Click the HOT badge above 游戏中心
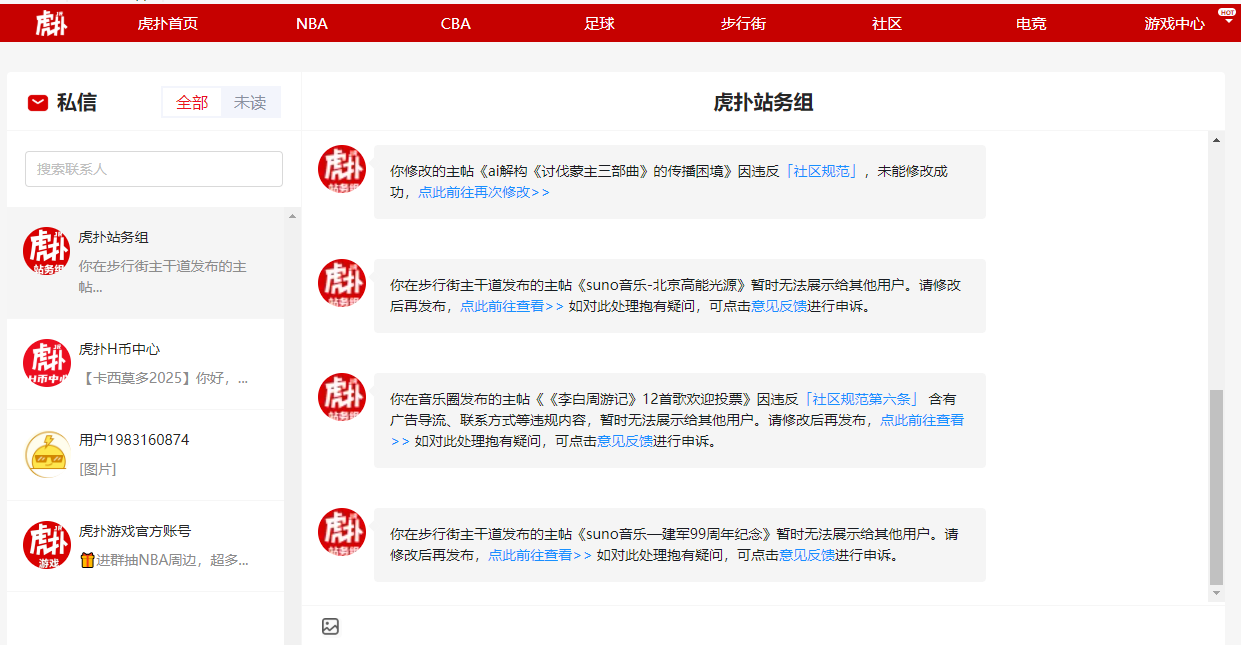Screen dimensions: 1241x645 click(1226, 11)
